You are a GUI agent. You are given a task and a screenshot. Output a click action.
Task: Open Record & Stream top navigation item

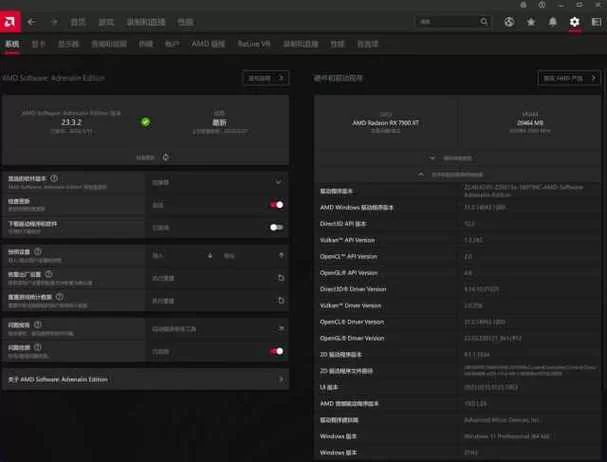click(146, 22)
